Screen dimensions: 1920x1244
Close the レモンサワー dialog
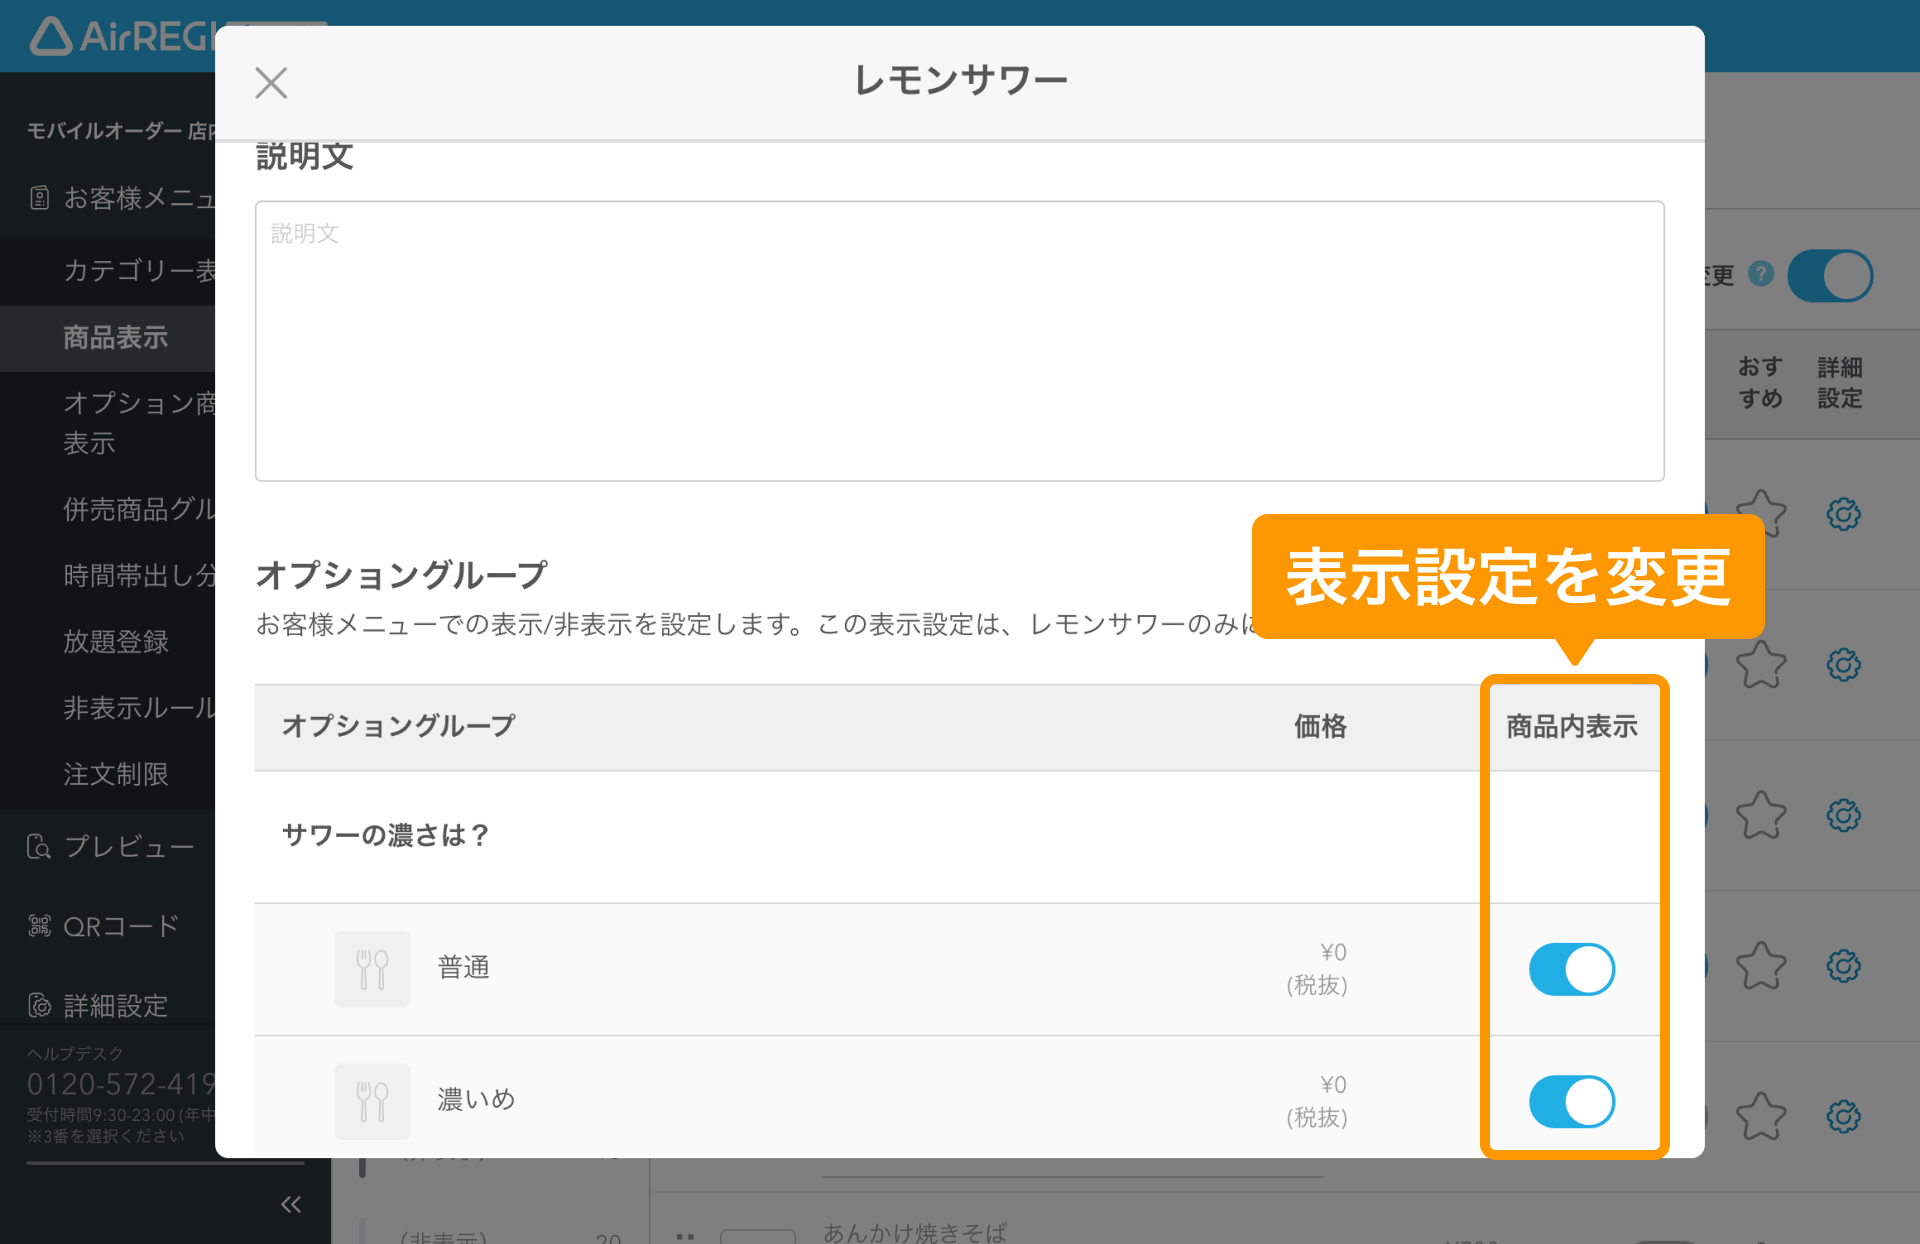(271, 83)
